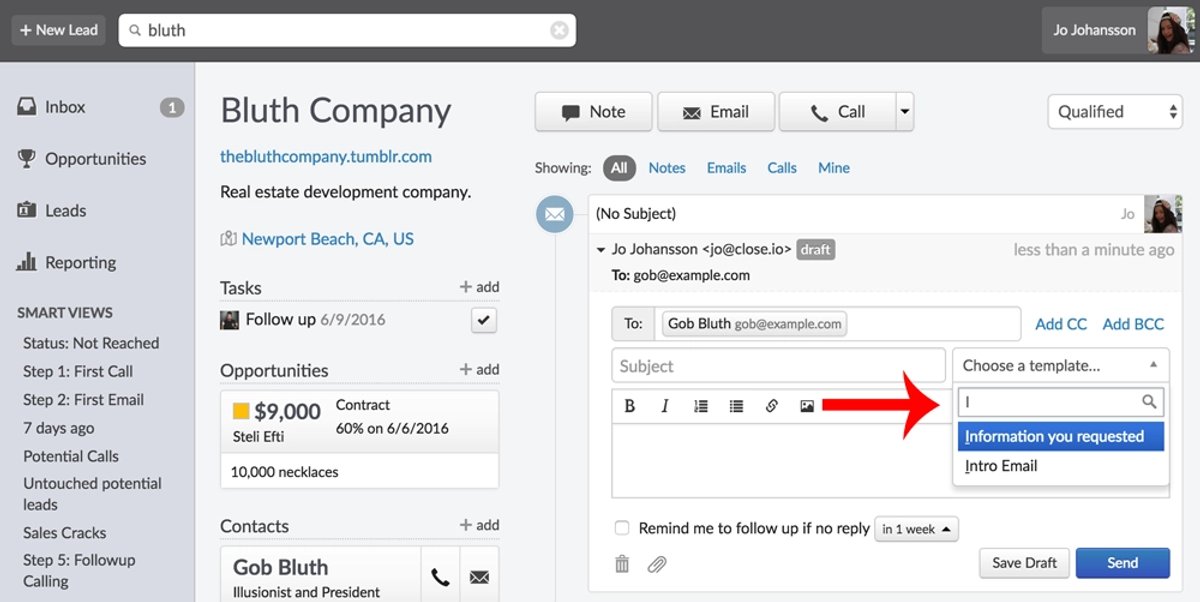Screen dimensions: 1200x602
Task: Click the envelope icon for Gob Bluth
Action: (x=479, y=576)
